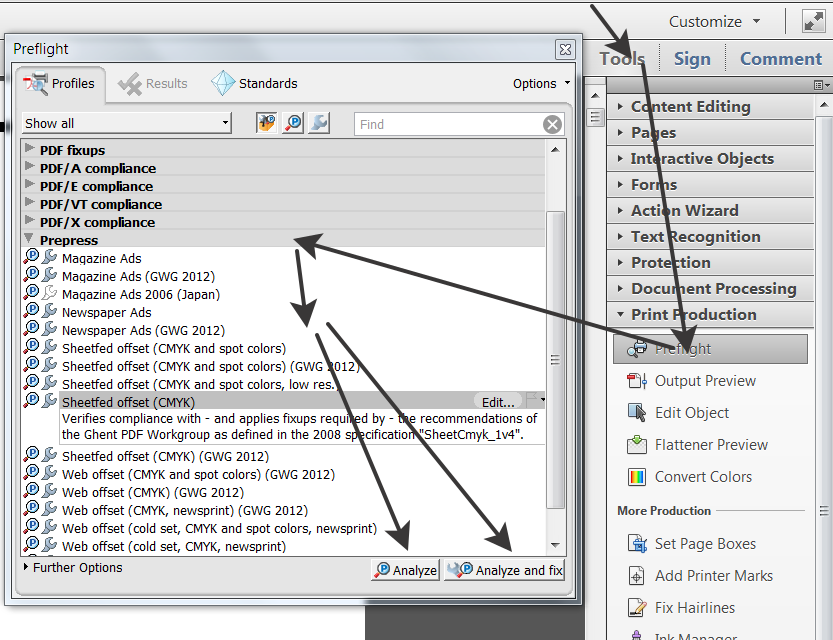Click magnifier icon beside Web offset (CMYK) (GWG 2012)

(31, 491)
